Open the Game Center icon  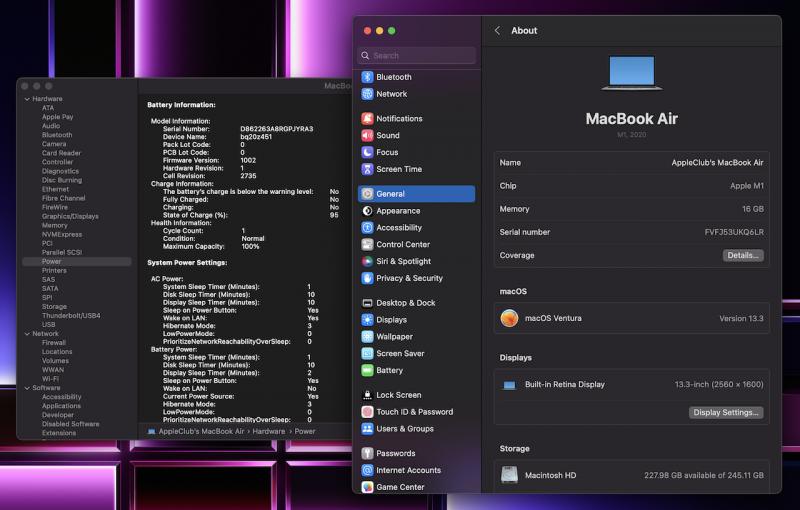point(367,487)
